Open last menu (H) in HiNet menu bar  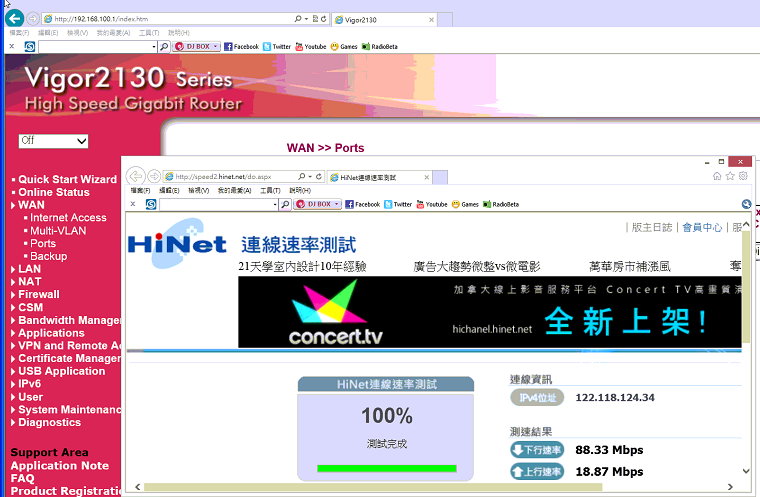click(300, 191)
